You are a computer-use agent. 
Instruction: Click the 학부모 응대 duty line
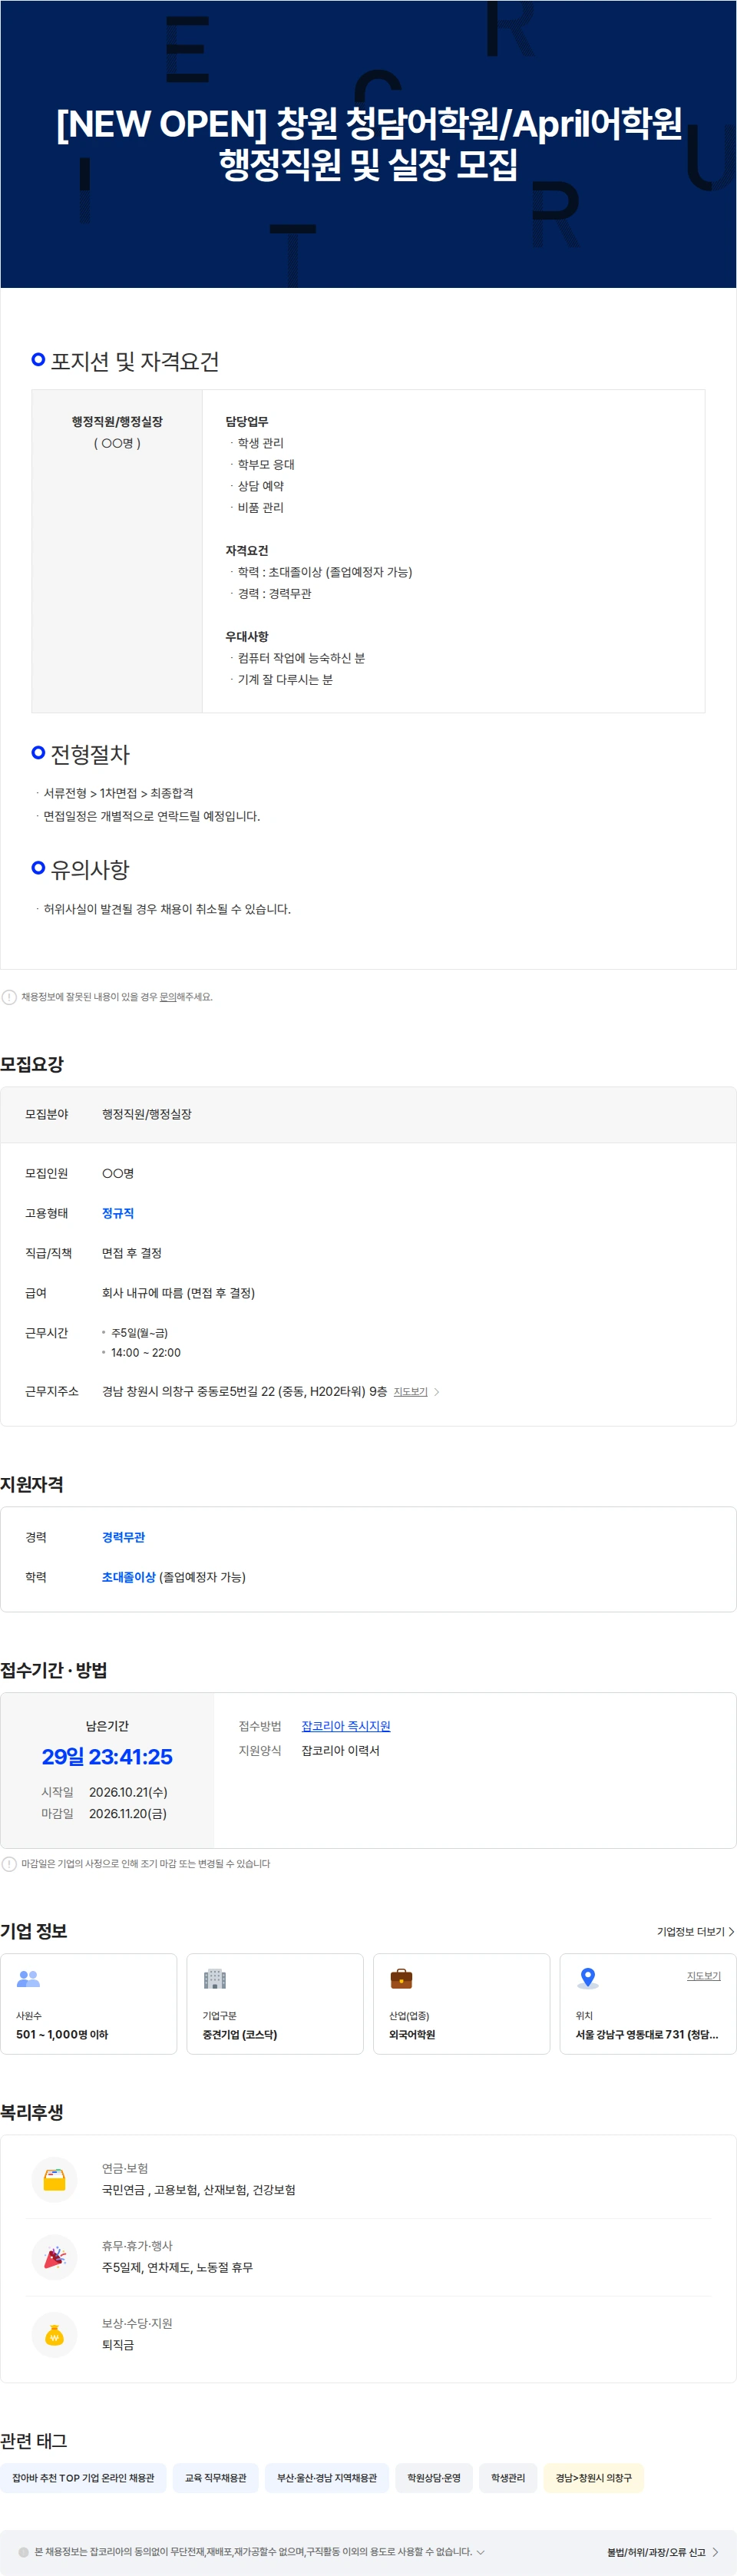(266, 465)
